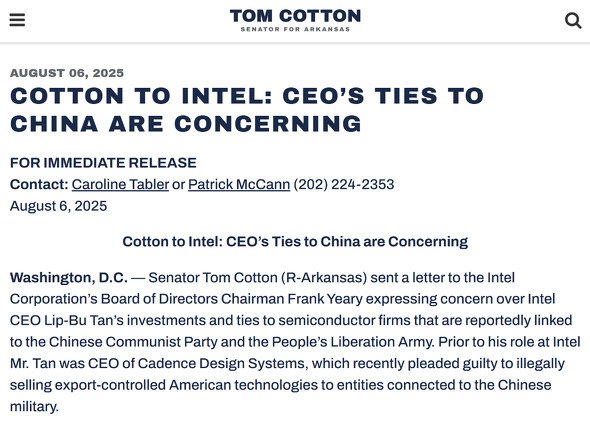The width and height of the screenshot is (590, 425).
Task: Select the 'Senator for Arkansas' tagline
Action: click(295, 29)
